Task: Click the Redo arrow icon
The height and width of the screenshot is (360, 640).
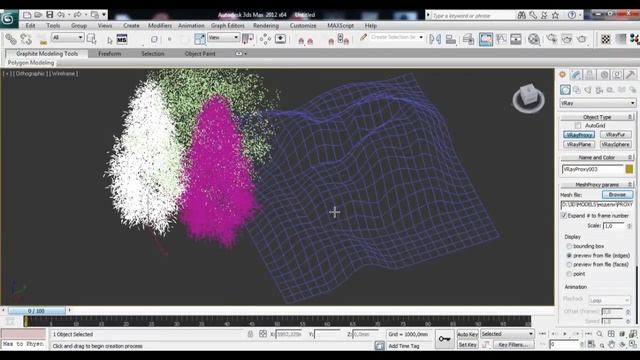Action: tap(78, 15)
